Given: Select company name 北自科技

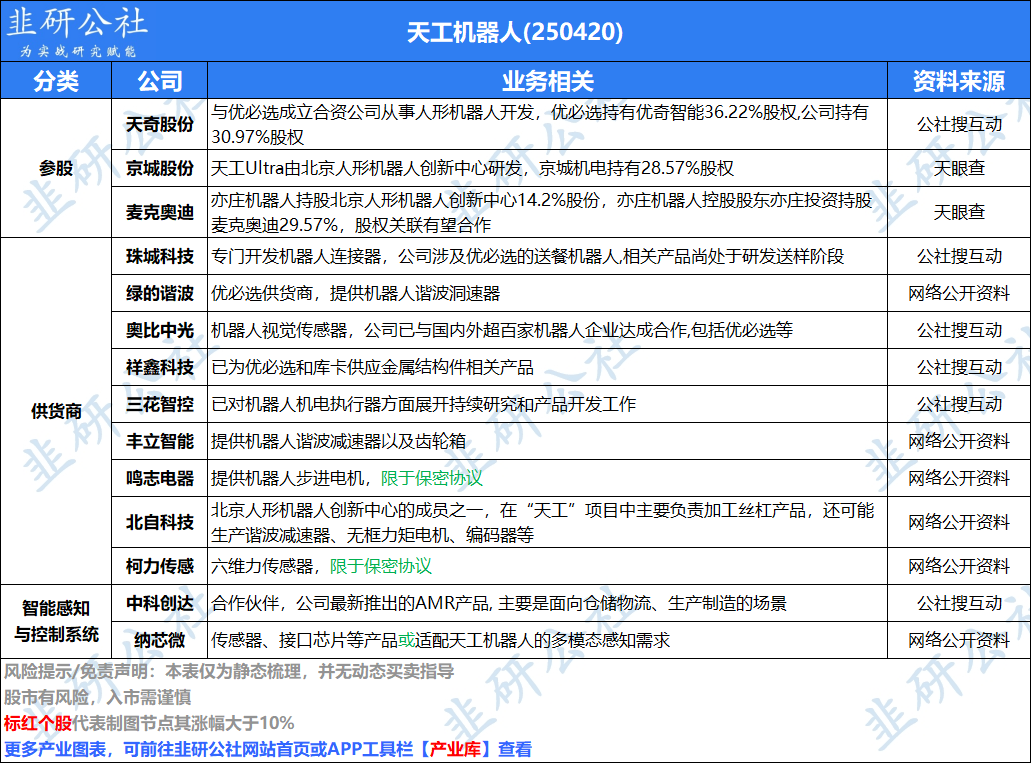Looking at the screenshot, I should 159,522.
